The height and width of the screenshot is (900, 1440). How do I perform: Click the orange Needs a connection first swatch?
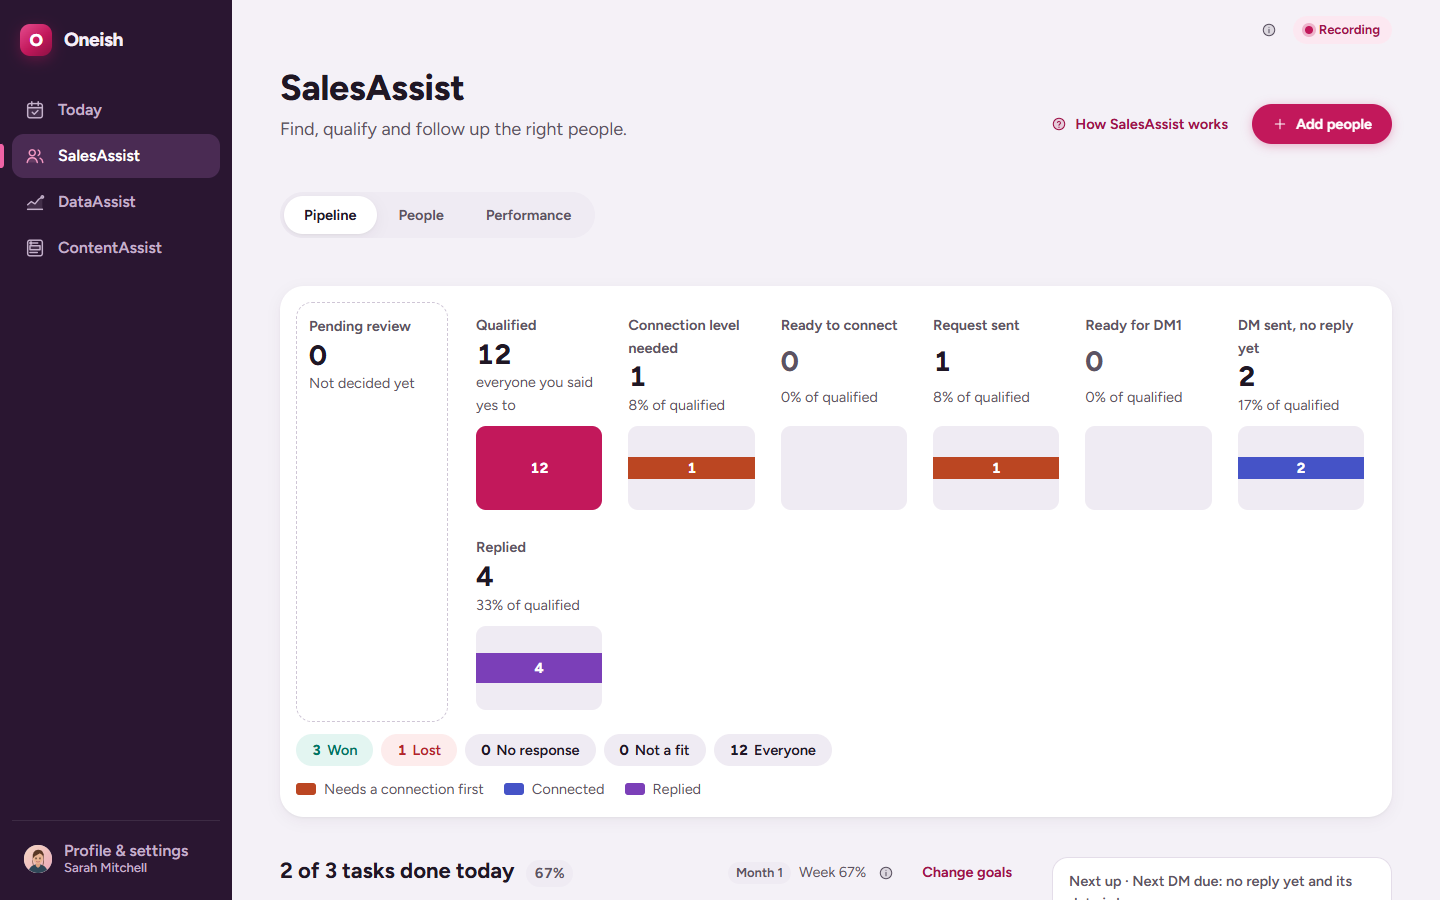point(306,789)
